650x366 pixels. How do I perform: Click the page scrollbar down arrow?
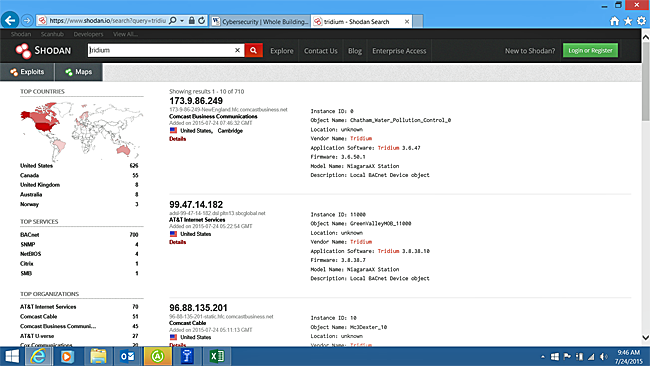click(x=645, y=337)
